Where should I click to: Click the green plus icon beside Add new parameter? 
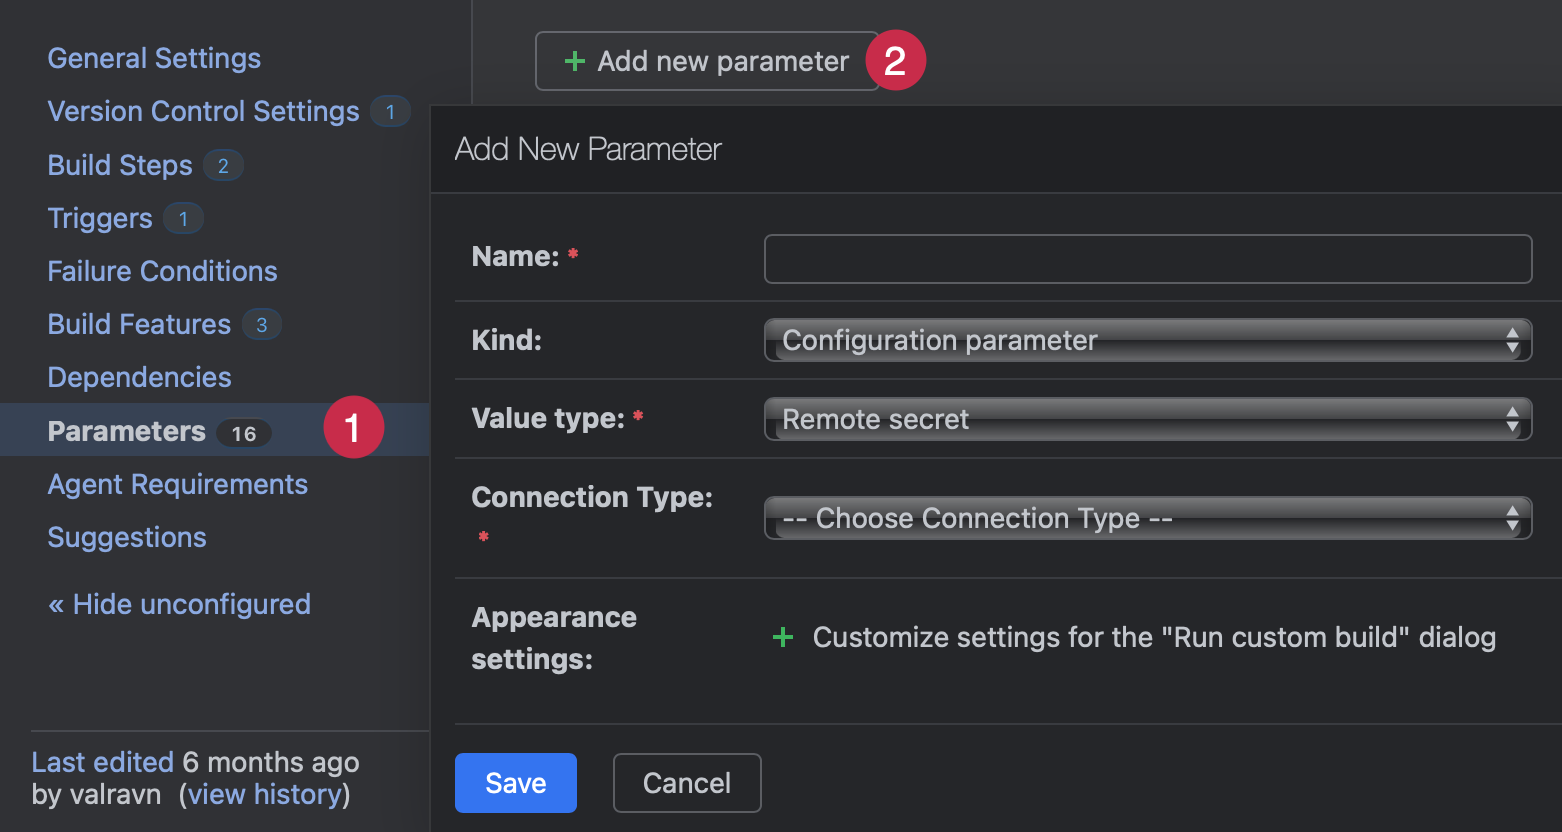pos(575,62)
